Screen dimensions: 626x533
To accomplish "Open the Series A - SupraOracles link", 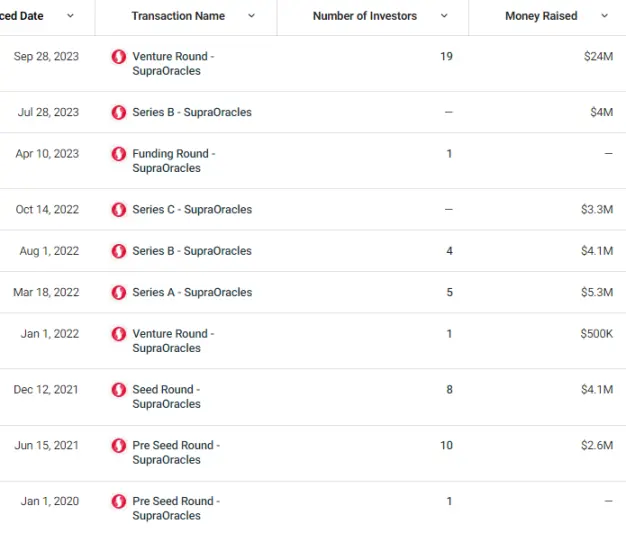I will click(x=192, y=293).
